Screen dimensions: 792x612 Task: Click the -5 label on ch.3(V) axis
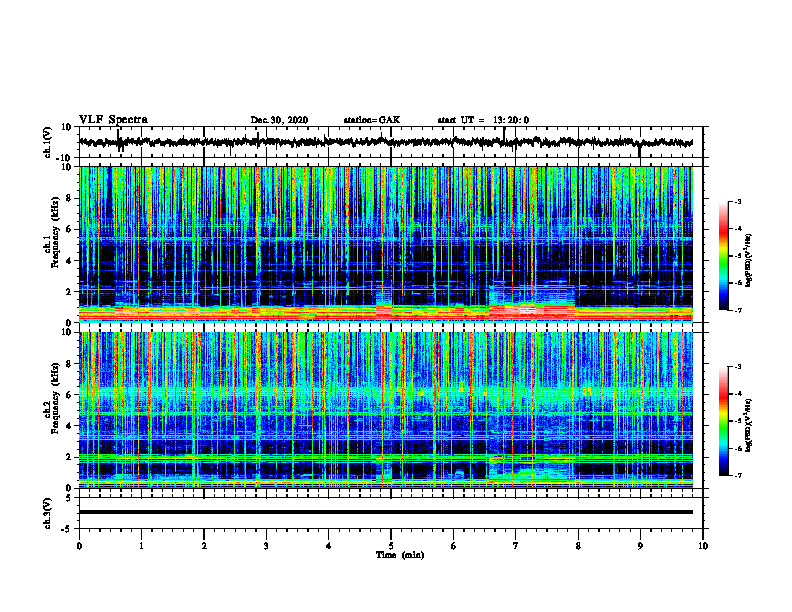click(x=67, y=529)
